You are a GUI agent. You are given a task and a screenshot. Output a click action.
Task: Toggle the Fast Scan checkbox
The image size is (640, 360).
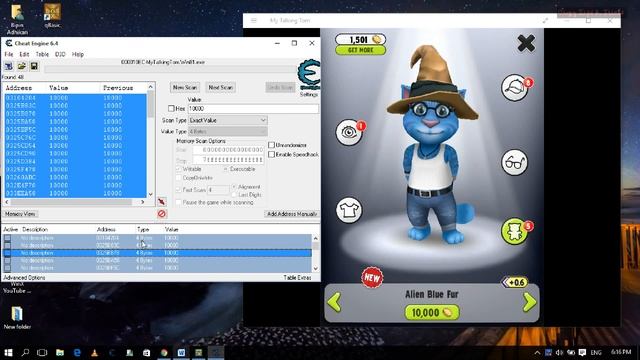tap(178, 190)
